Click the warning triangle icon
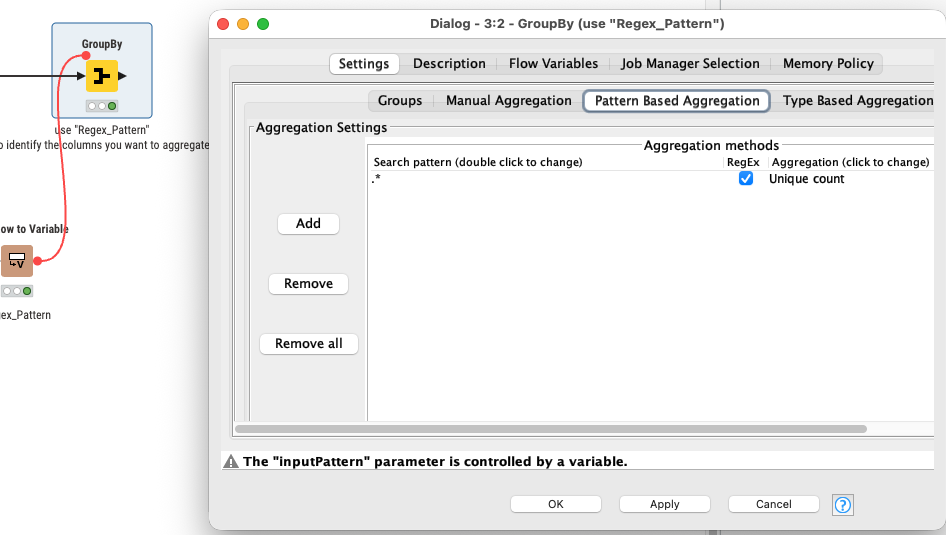The width and height of the screenshot is (946, 535). coord(231,462)
